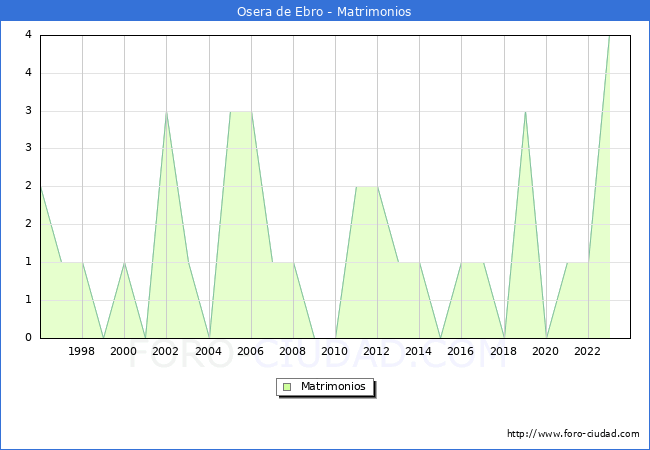Open the foro-ciudad.com URL link
The width and height of the screenshot is (650, 450).
[x=573, y=434]
